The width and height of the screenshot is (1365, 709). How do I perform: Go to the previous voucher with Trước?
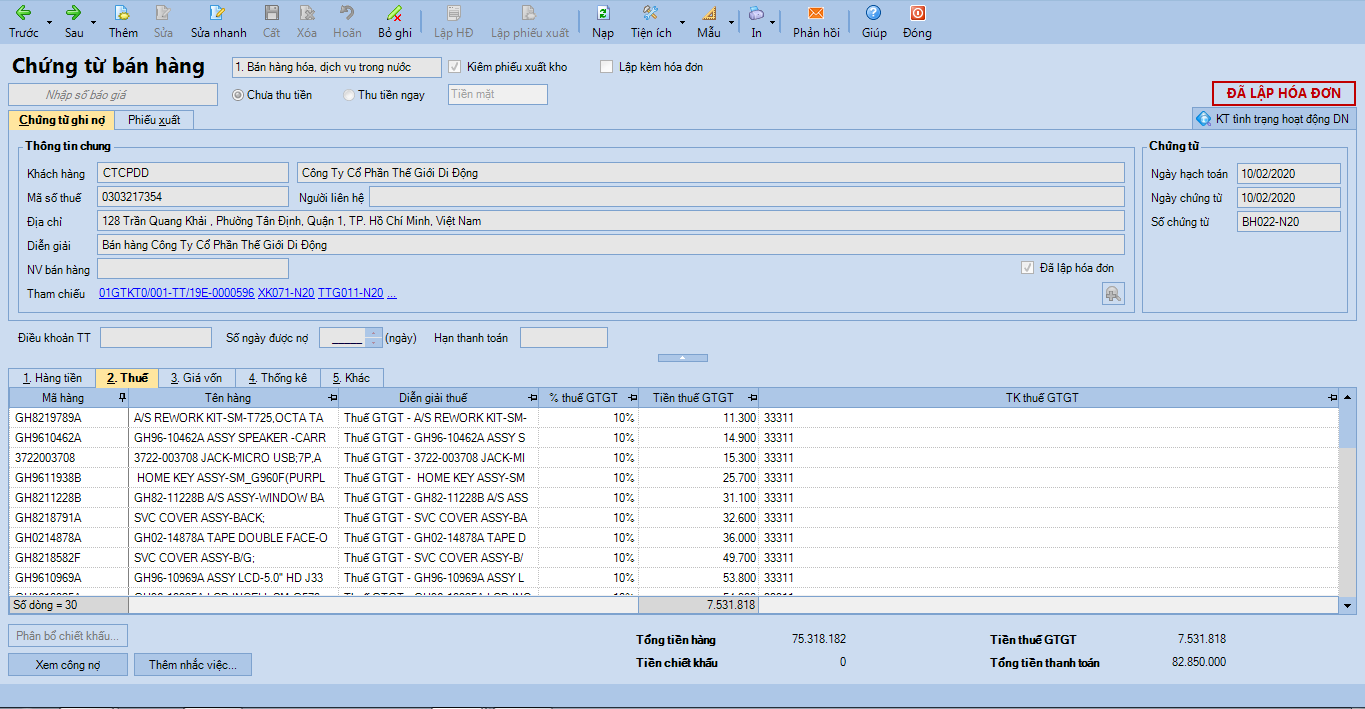23,21
